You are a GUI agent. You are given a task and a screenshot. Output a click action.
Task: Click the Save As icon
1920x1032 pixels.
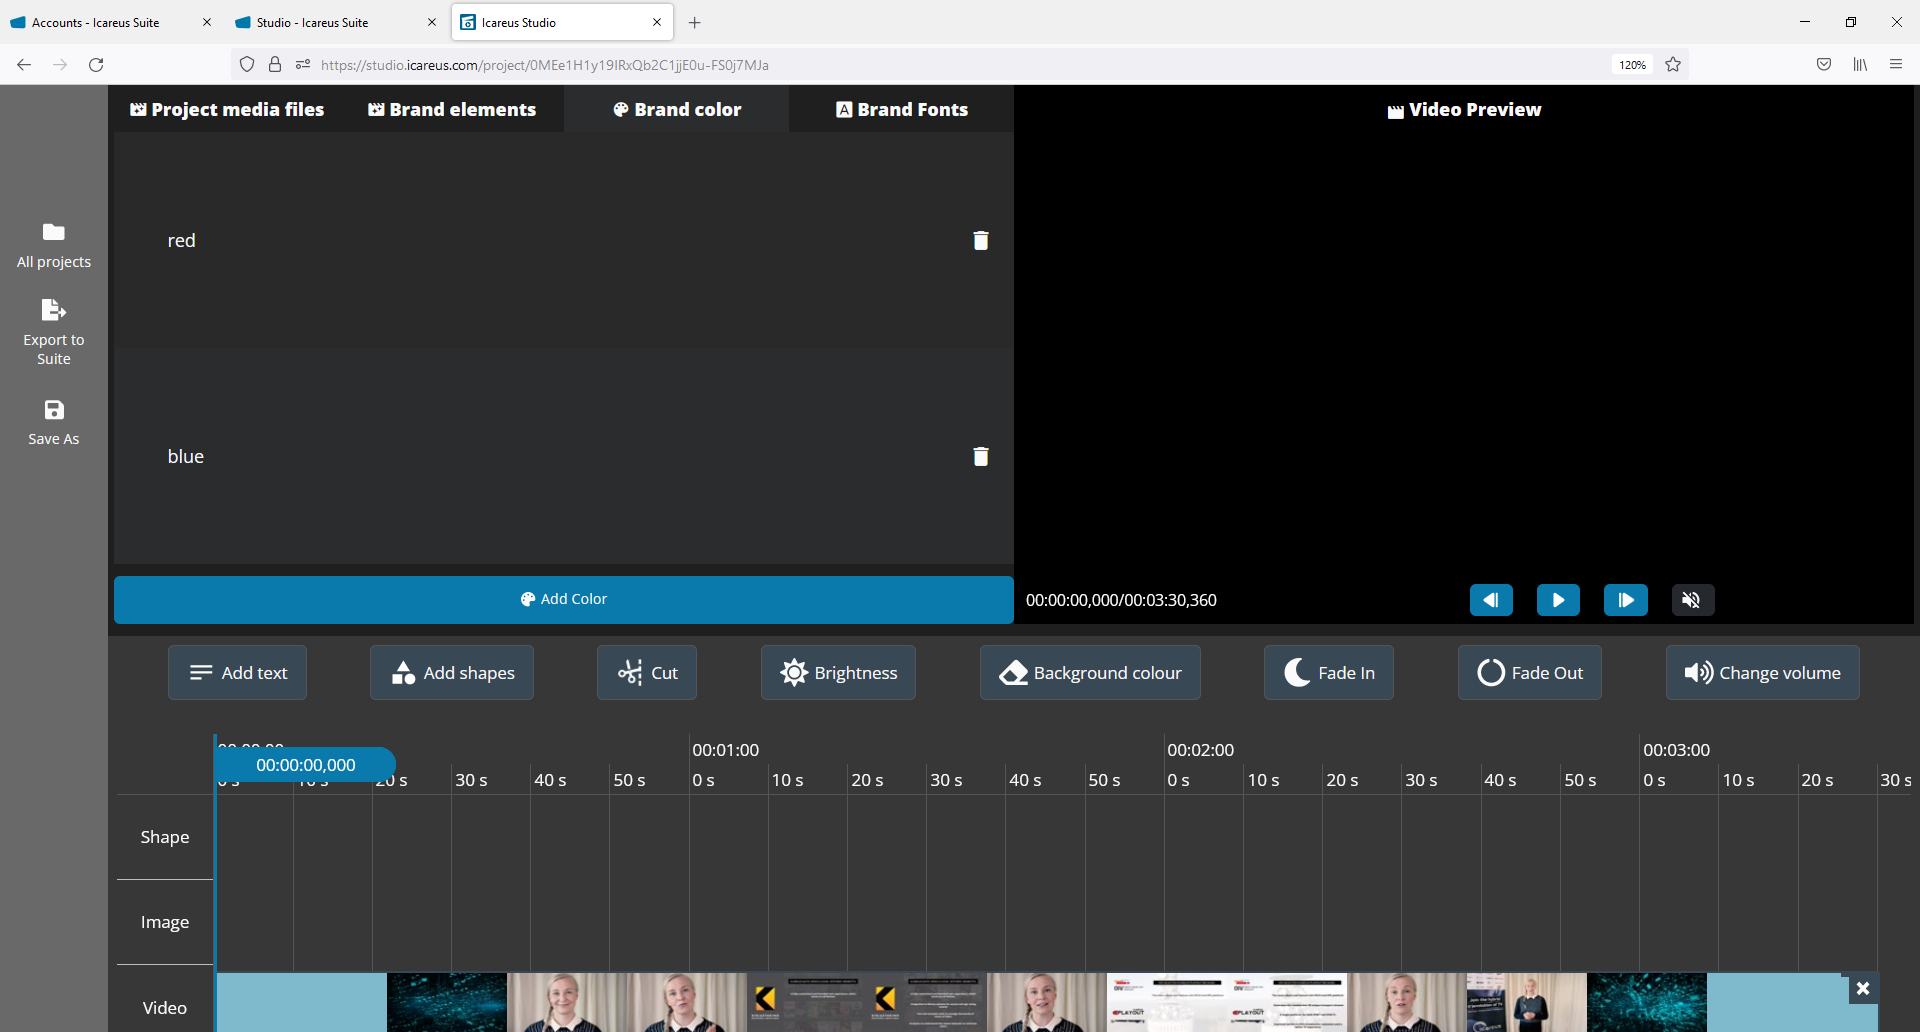[54, 410]
